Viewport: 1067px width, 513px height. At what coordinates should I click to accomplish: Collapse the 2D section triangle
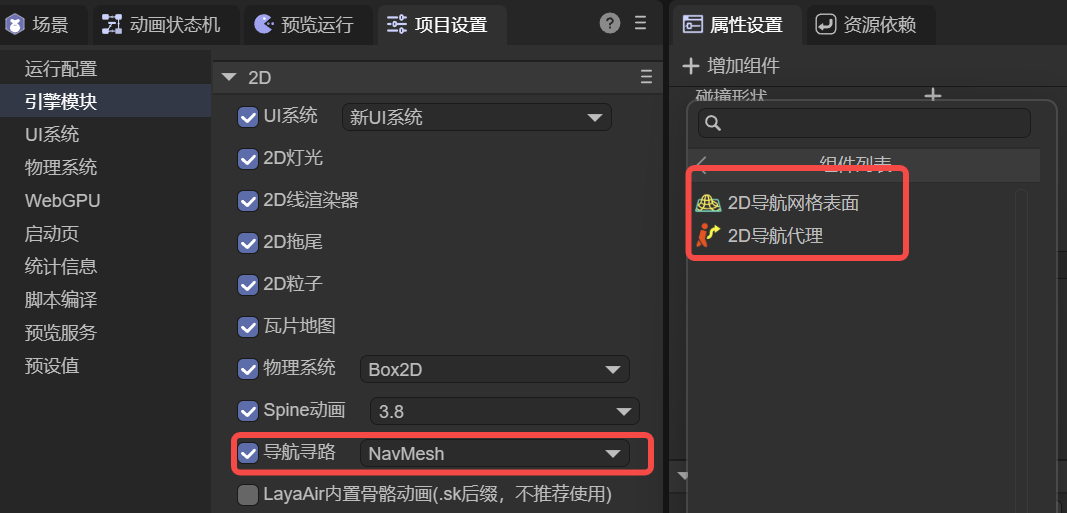tap(229, 78)
